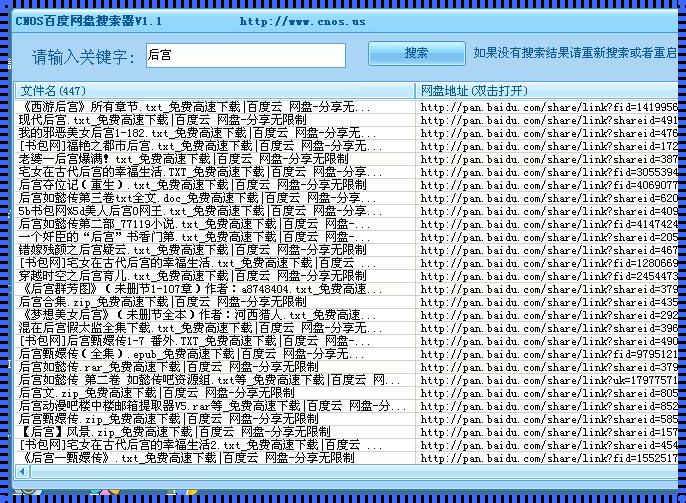Click the horizontal scrollbar left arrow

pyautogui.click(x=22, y=472)
